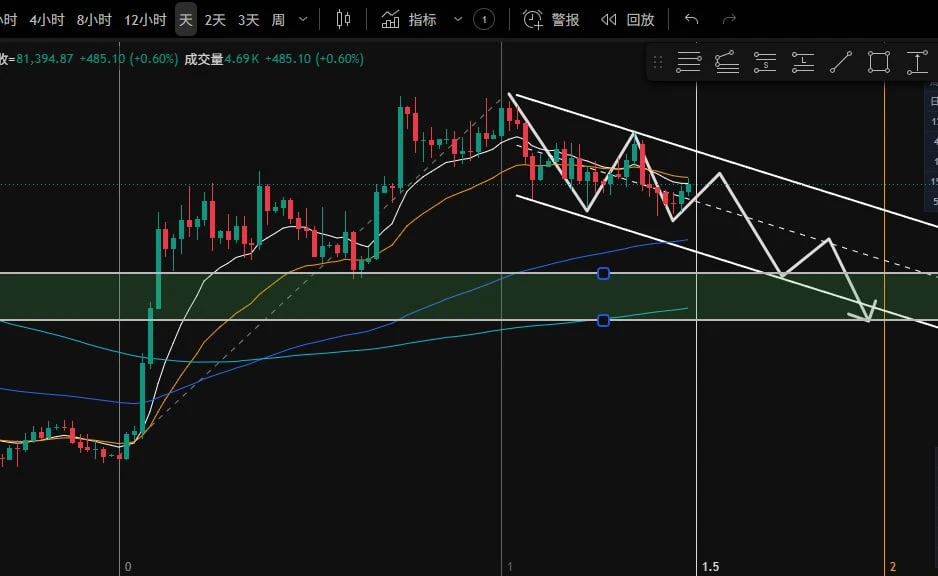Select the vertical price range tool
Viewport: 938px width, 576px height.
pyautogui.click(x=917, y=62)
